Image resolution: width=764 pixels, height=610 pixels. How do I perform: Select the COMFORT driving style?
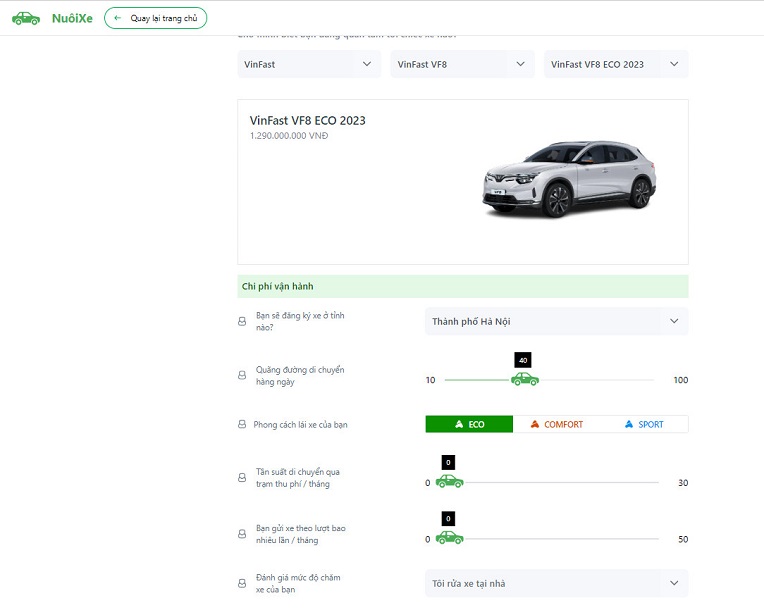pos(556,424)
